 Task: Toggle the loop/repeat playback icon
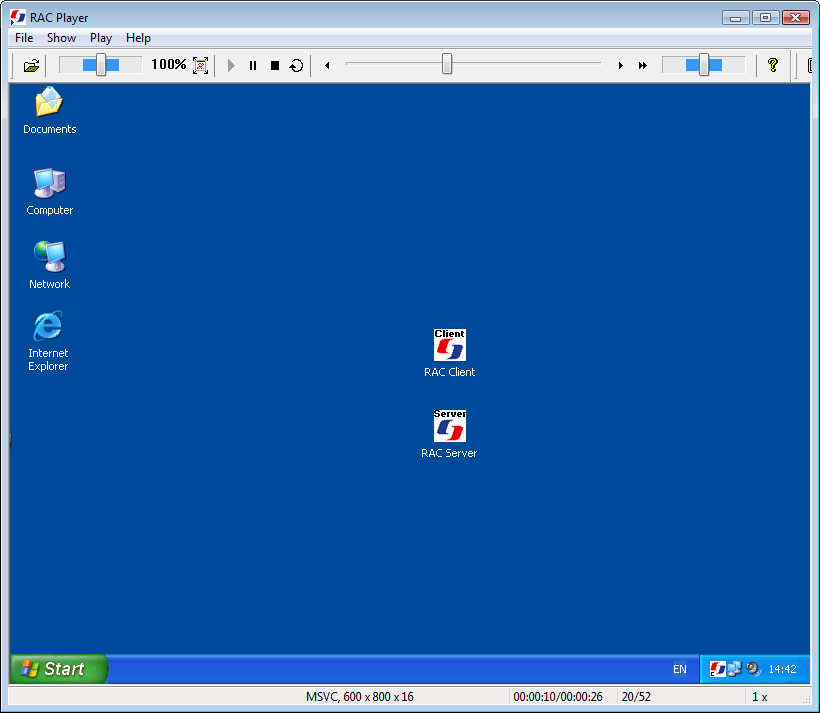coord(296,65)
